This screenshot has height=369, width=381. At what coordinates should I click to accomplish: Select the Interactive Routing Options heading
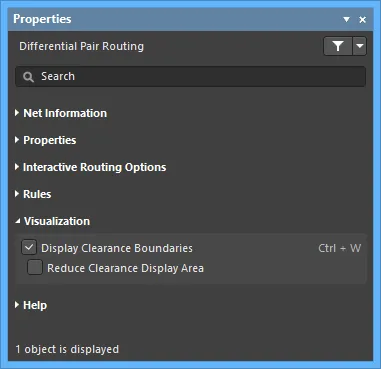click(x=94, y=167)
